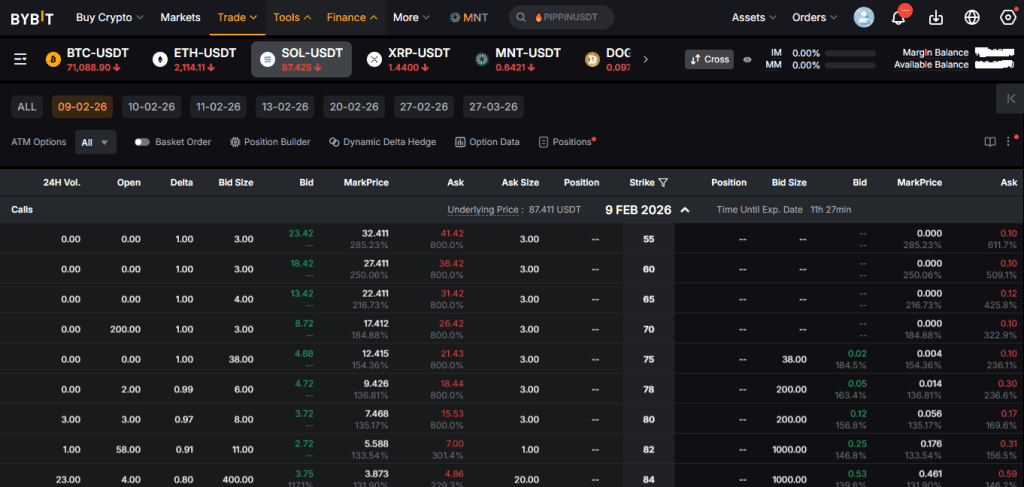The height and width of the screenshot is (487, 1024).
Task: Expand the Trade menu
Action: tap(238, 18)
